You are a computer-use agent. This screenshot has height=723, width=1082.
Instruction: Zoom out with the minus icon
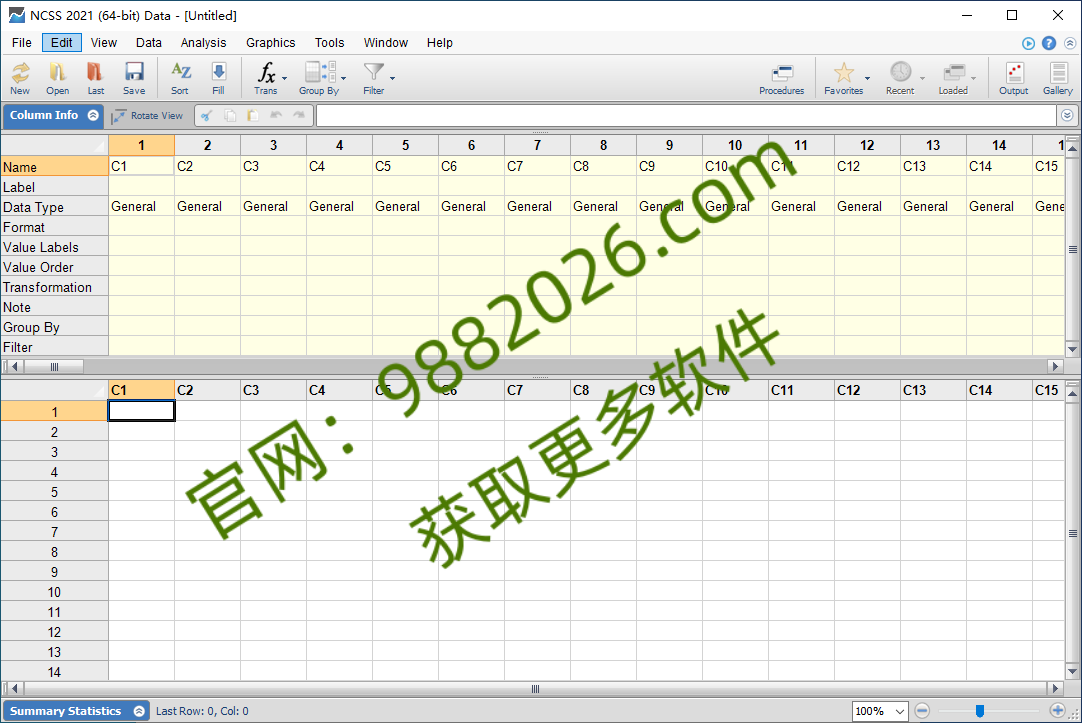coord(922,711)
